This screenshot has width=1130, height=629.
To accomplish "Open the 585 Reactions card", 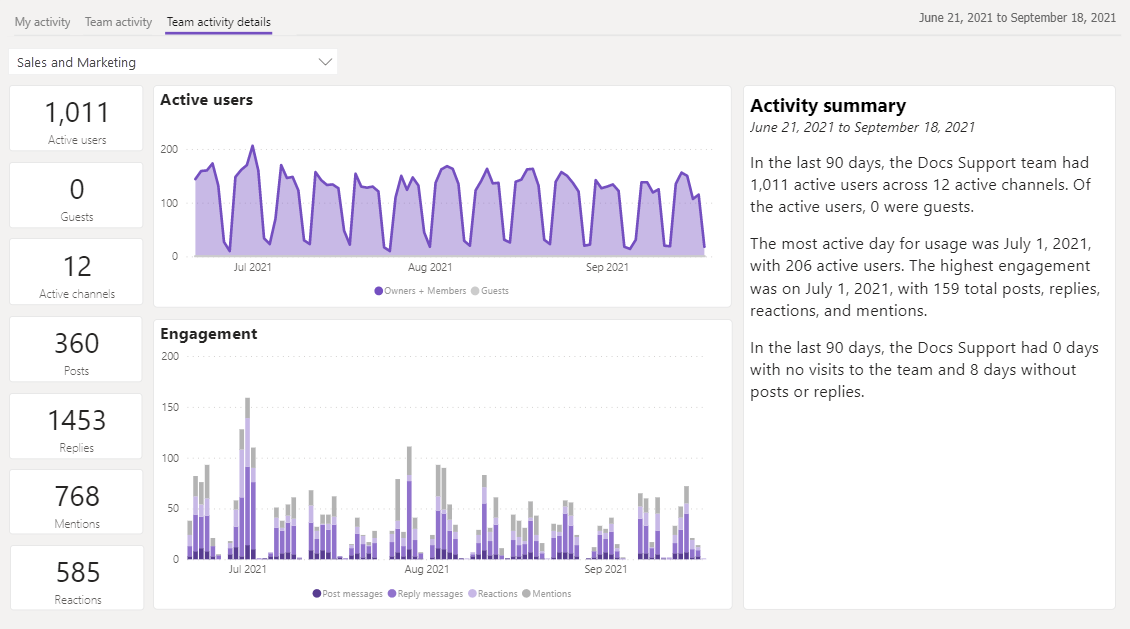I will point(76,578).
